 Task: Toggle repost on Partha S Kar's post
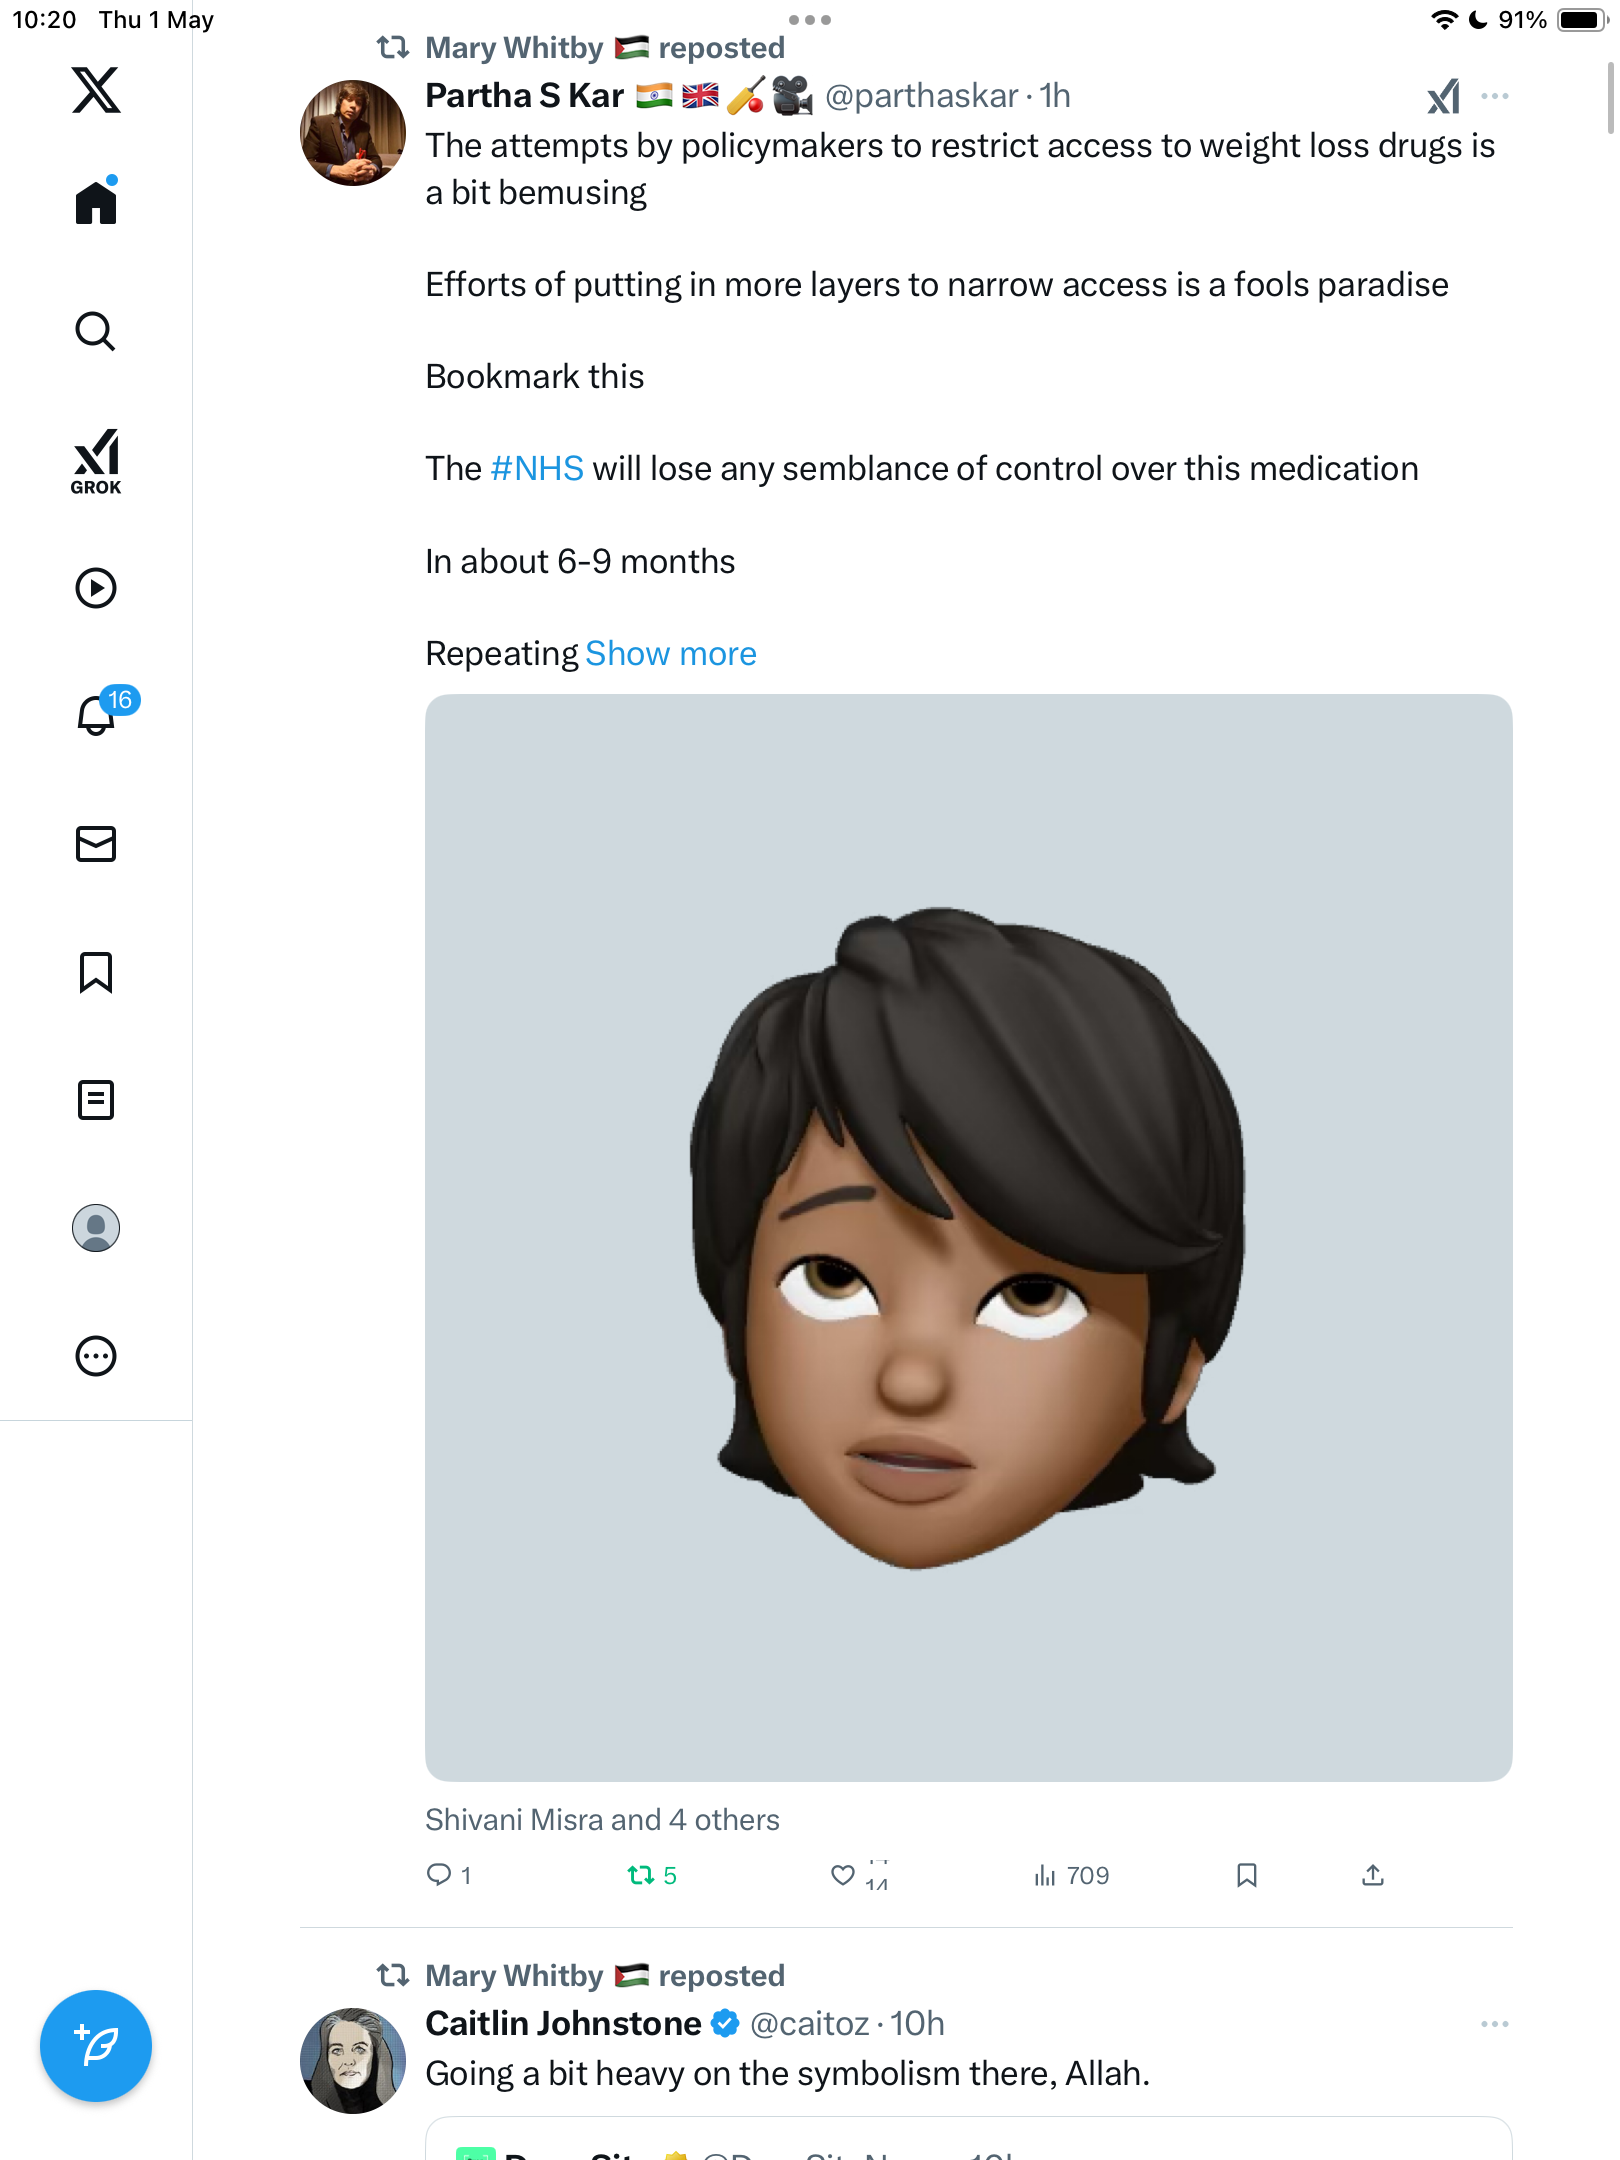point(652,1875)
